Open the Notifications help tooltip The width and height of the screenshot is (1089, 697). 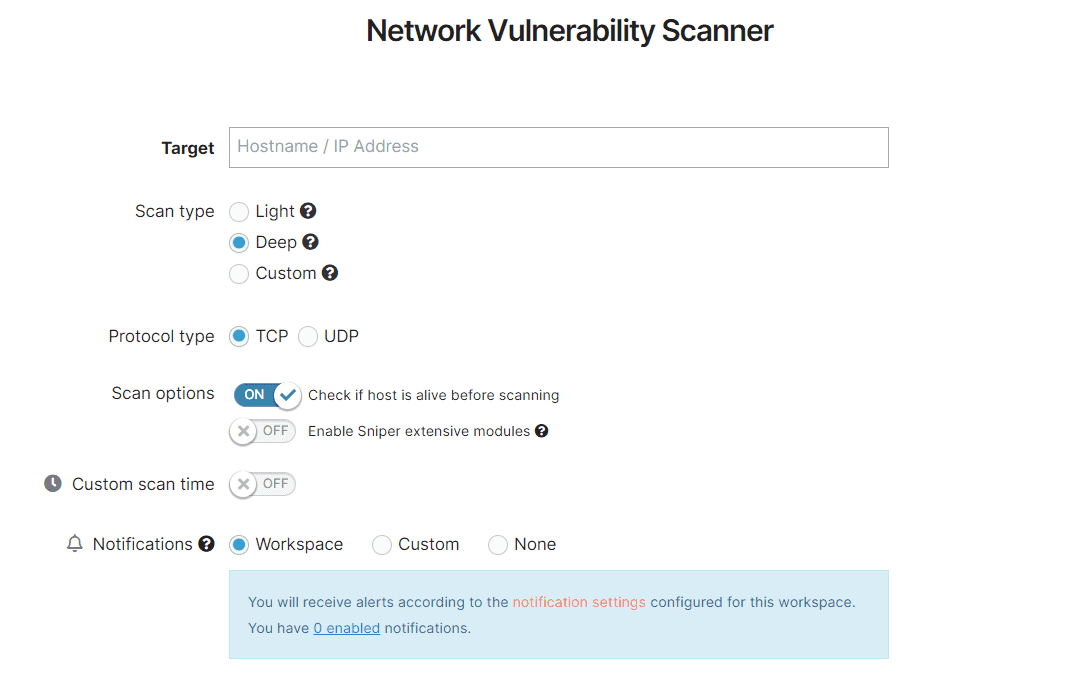pos(205,544)
